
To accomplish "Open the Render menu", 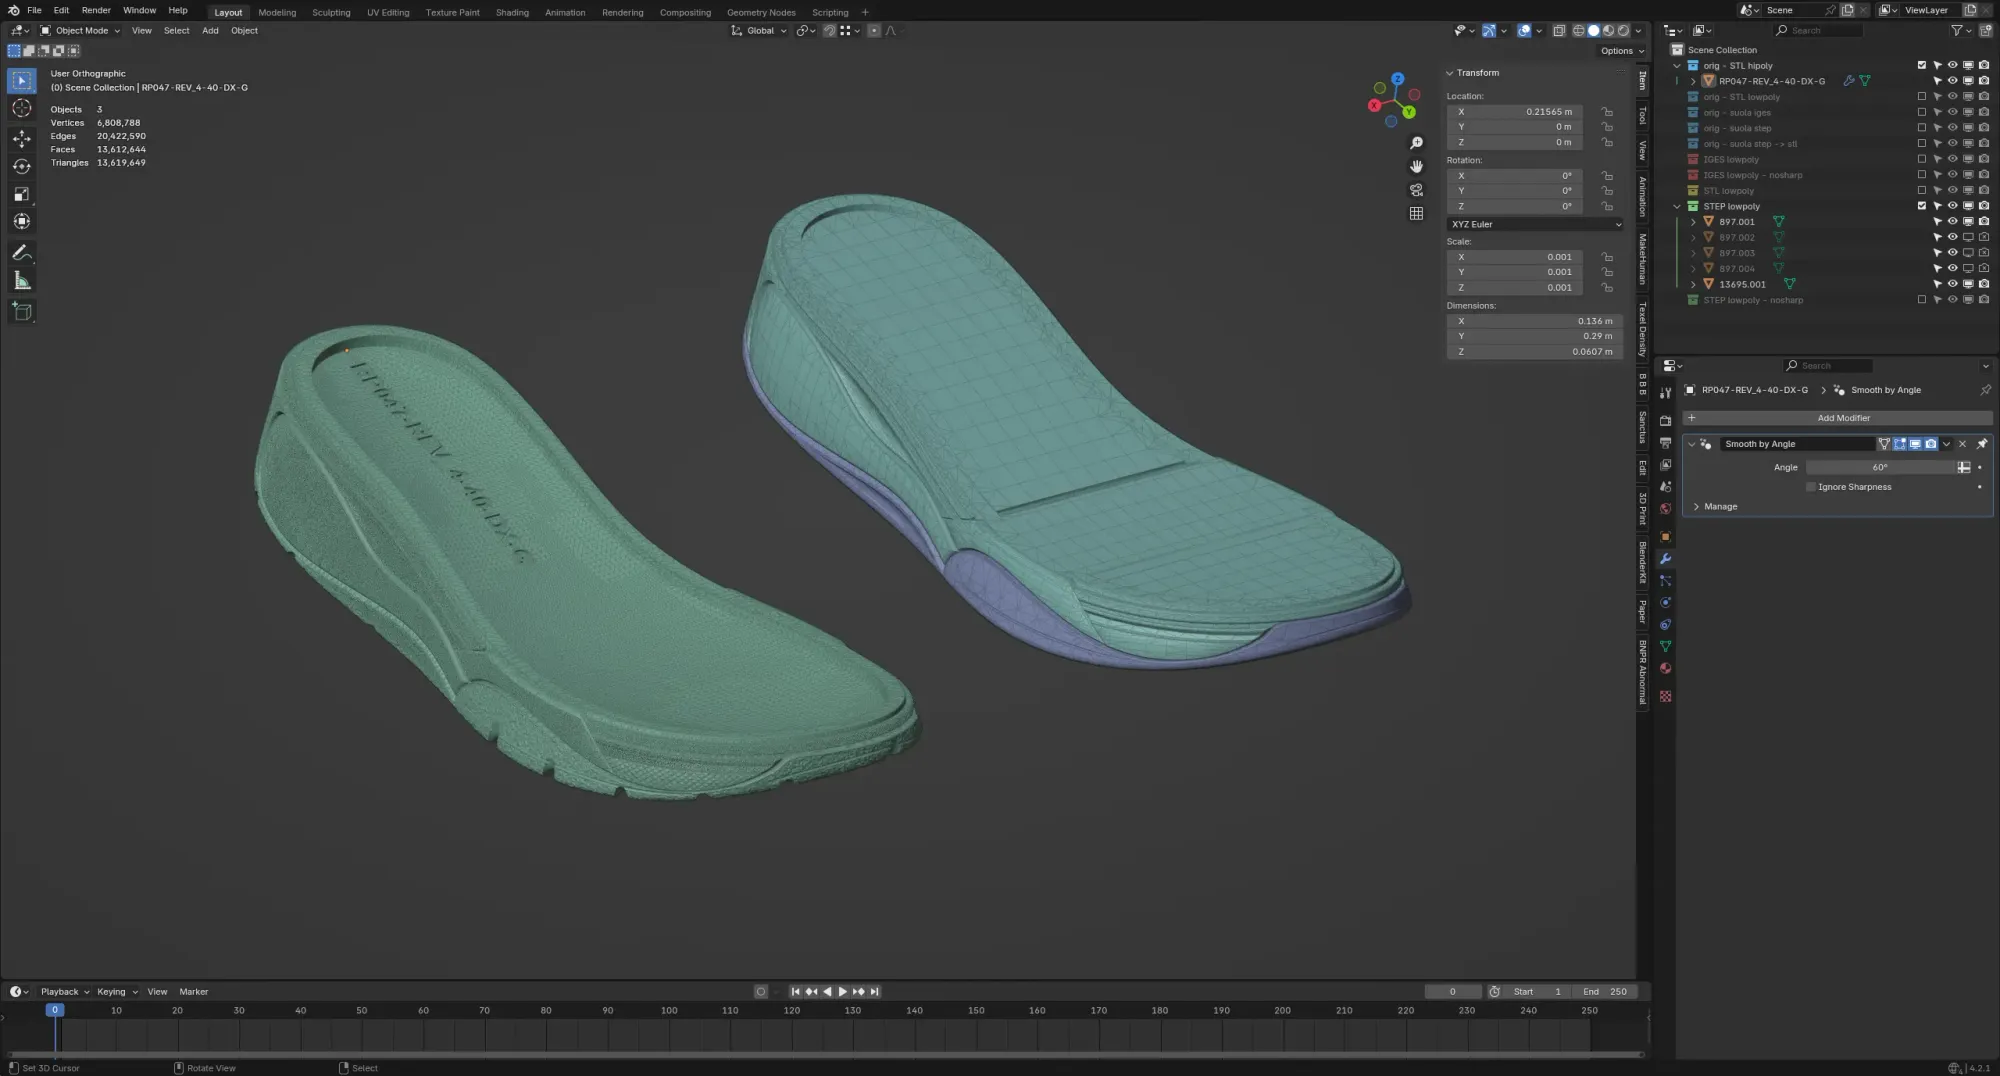I will coord(96,10).
